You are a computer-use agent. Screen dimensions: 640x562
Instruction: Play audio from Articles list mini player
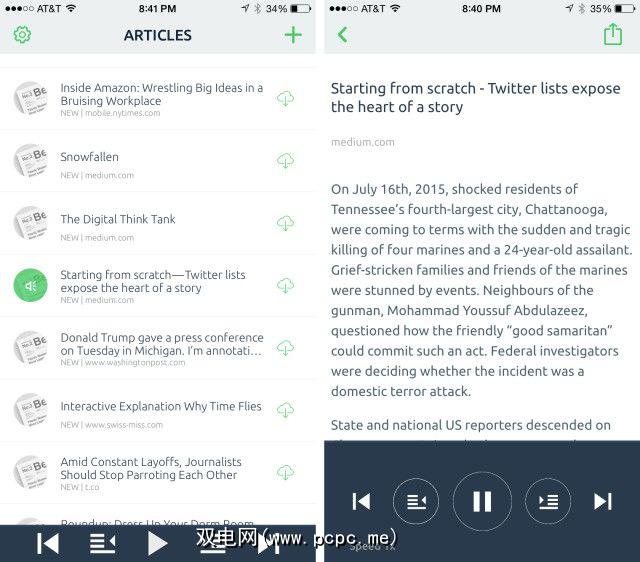(x=158, y=543)
